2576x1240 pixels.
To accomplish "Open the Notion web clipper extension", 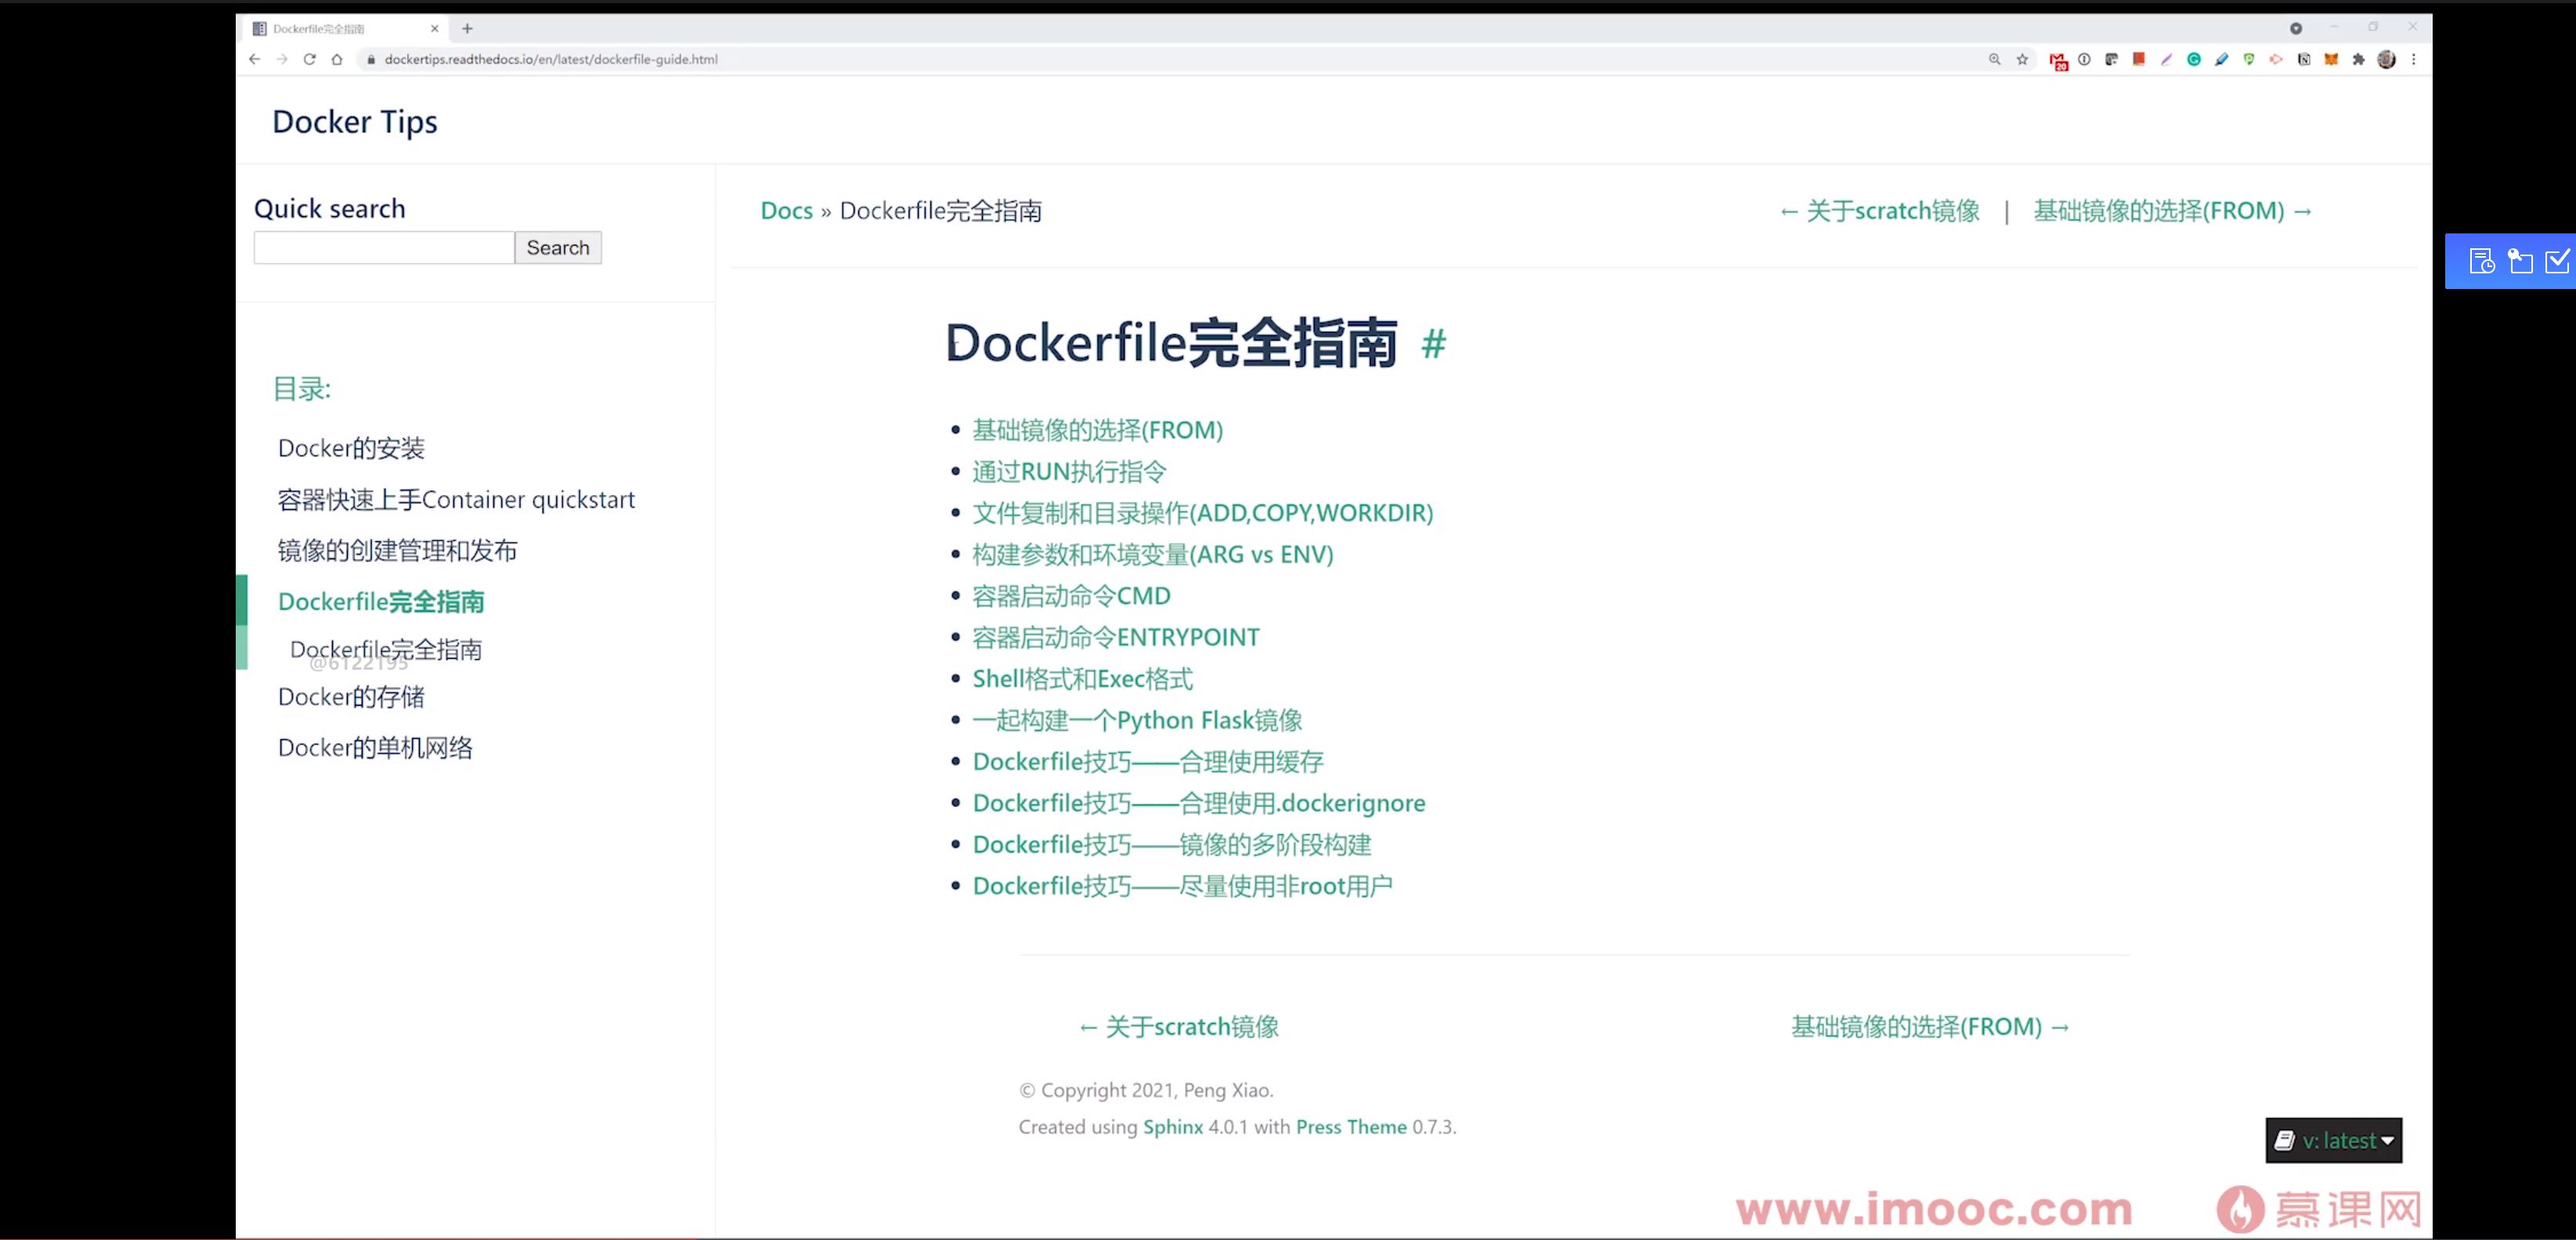I will pyautogui.click(x=2305, y=59).
